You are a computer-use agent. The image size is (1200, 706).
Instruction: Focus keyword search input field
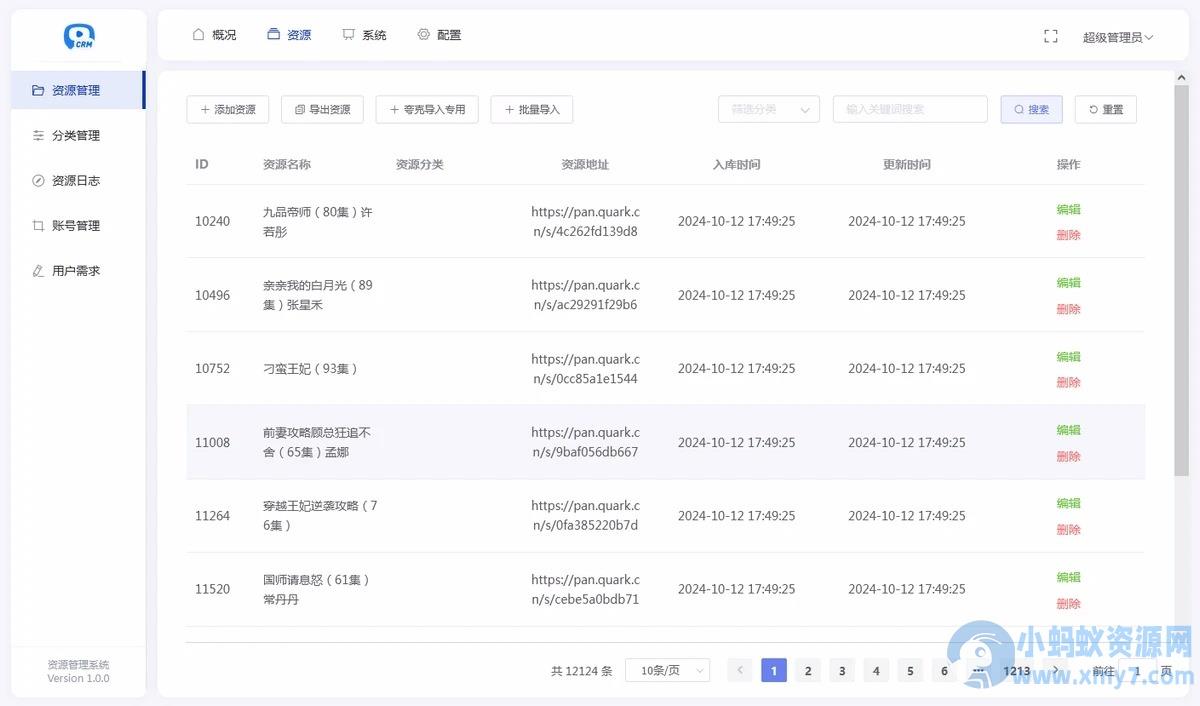[x=910, y=109]
